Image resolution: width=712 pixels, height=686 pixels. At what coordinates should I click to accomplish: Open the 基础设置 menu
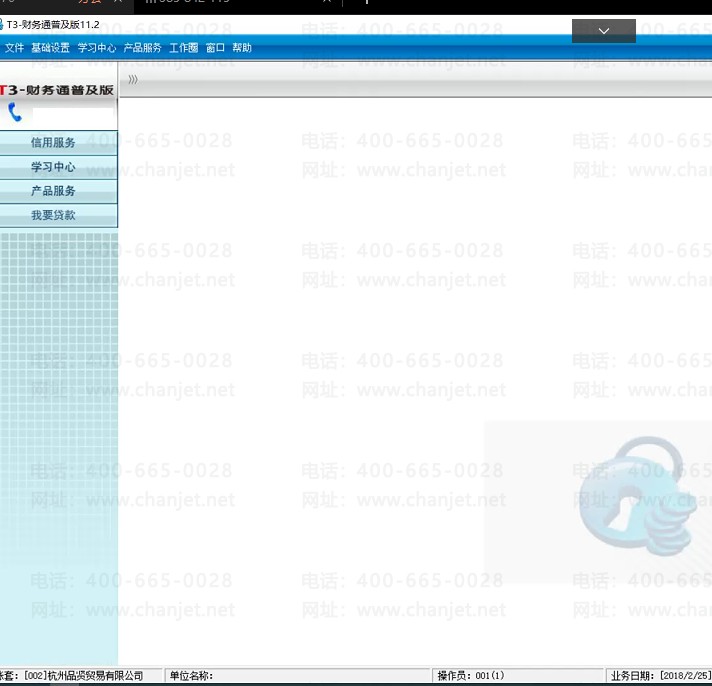pos(50,48)
